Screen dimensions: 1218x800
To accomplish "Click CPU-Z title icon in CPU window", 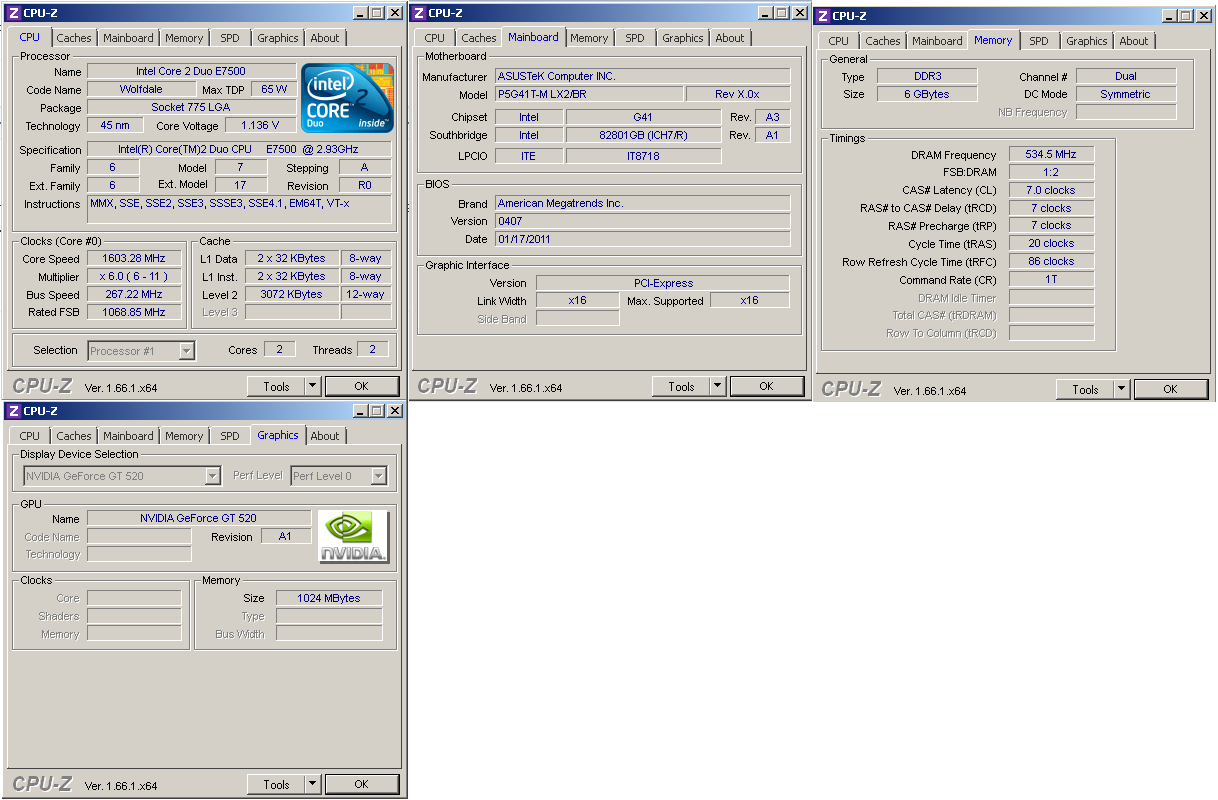I will pos(14,13).
